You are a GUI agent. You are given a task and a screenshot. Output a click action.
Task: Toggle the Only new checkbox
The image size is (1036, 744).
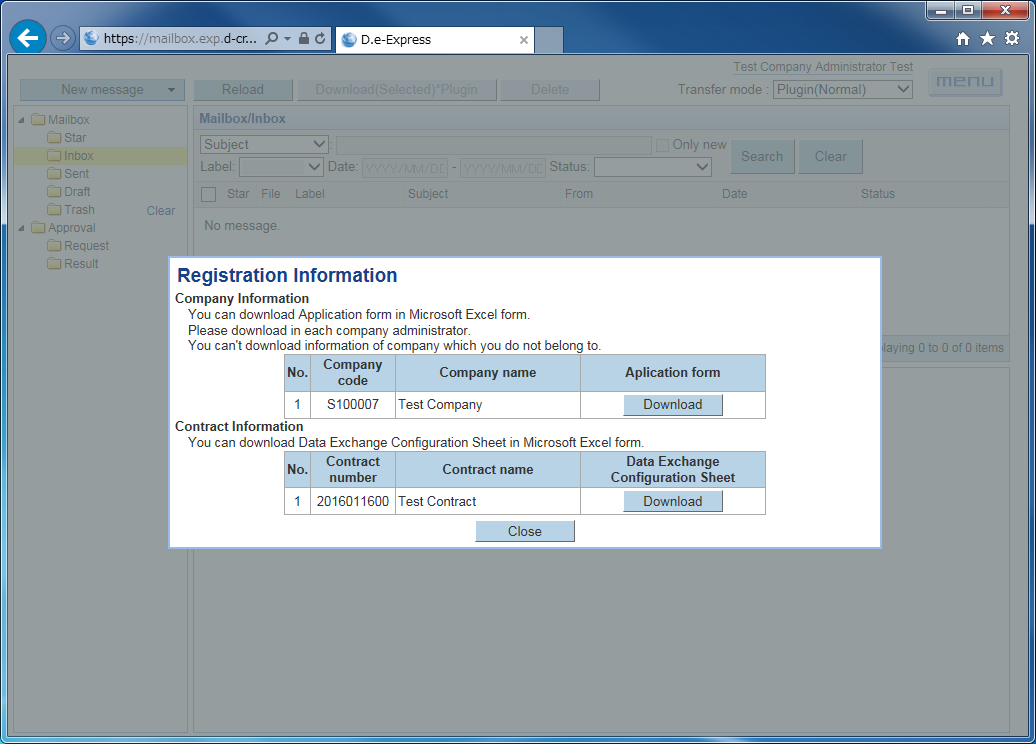coord(662,145)
